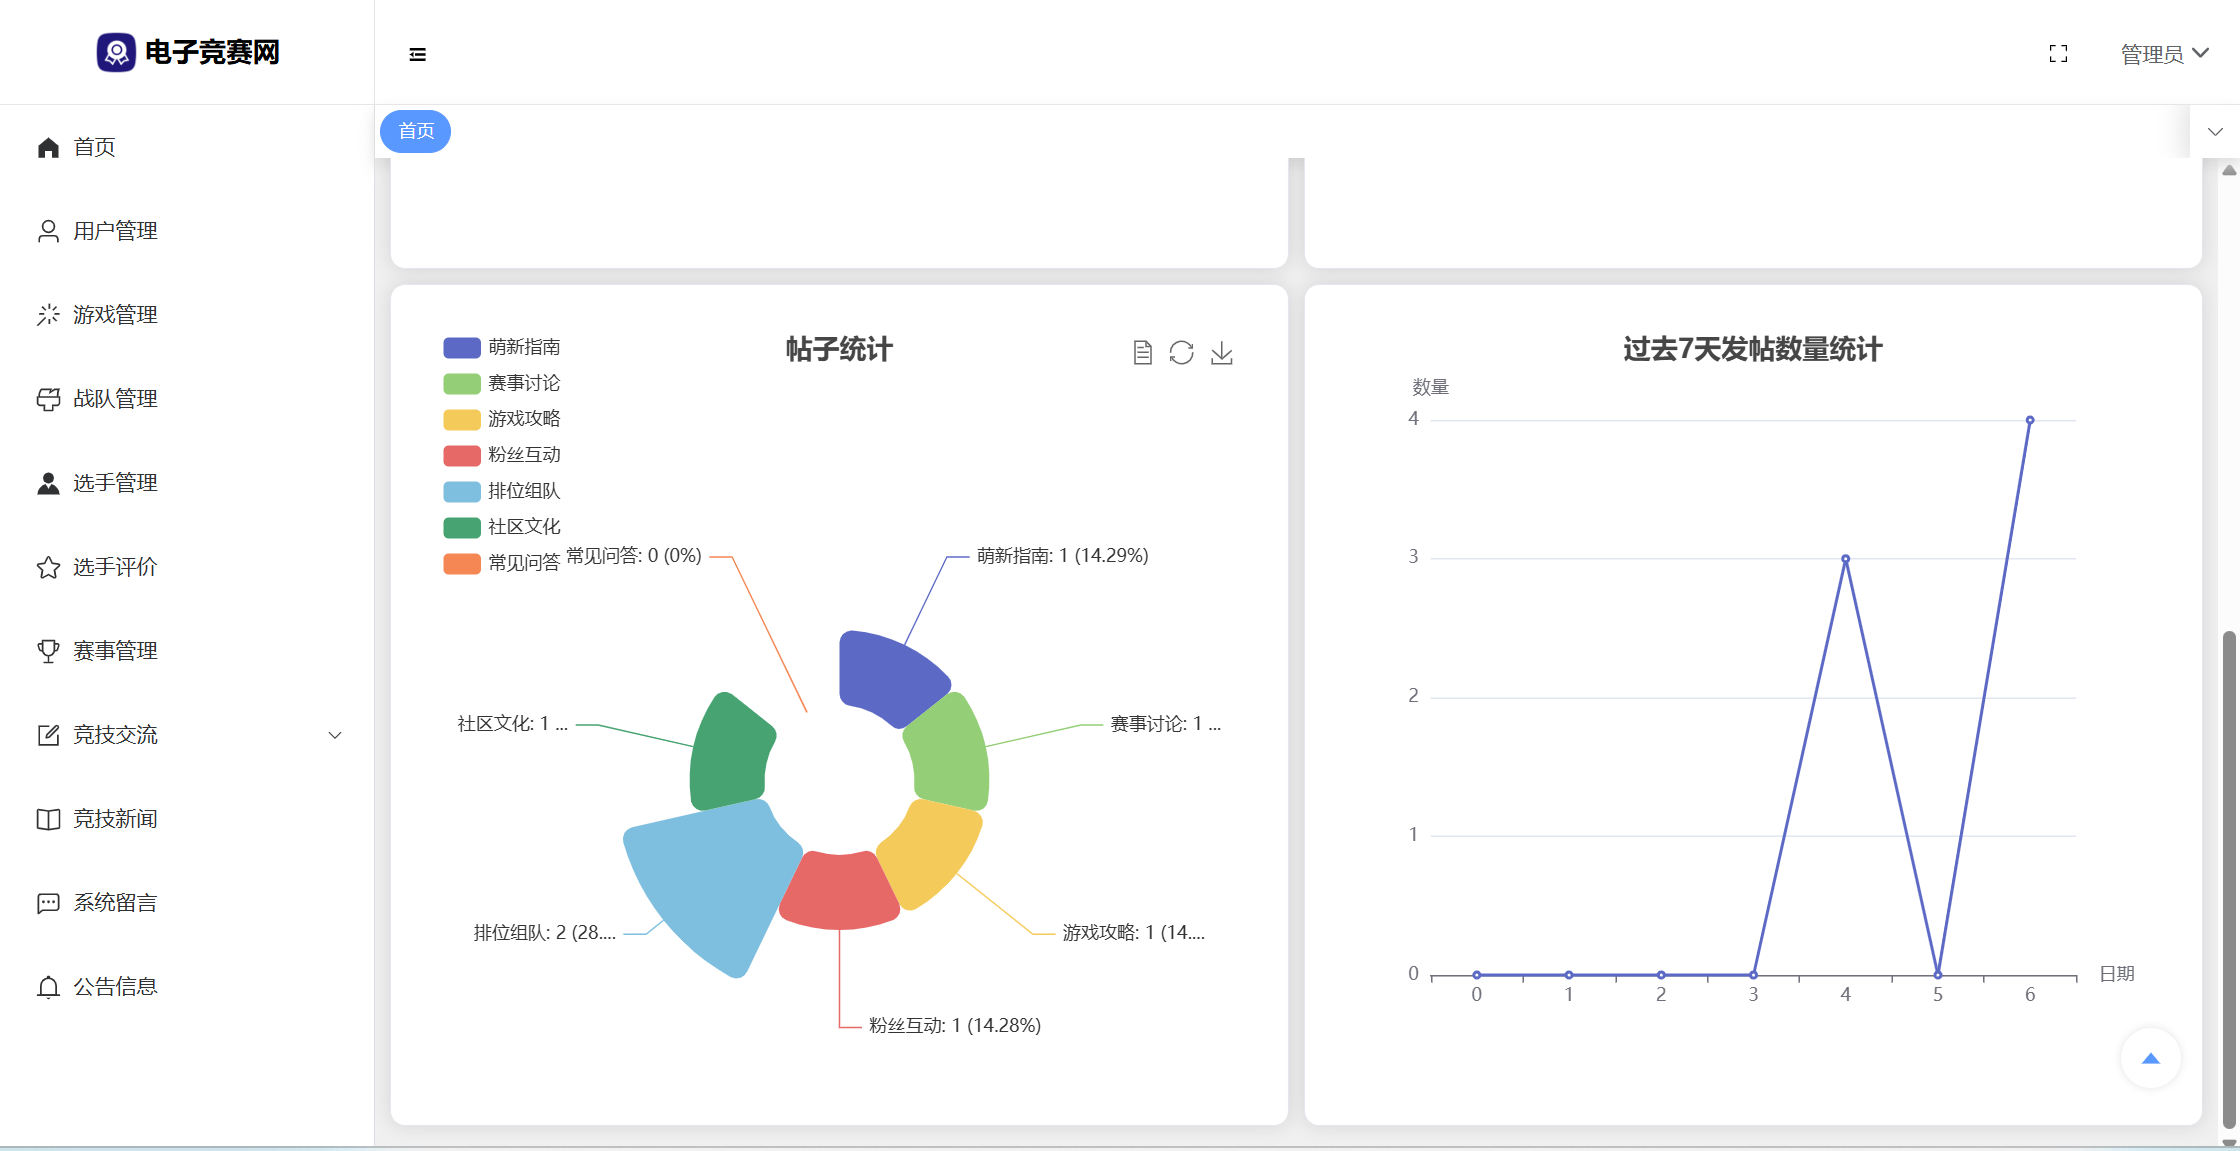The image size is (2240, 1151).
Task: Open chart data view icon
Action: [x=1142, y=353]
